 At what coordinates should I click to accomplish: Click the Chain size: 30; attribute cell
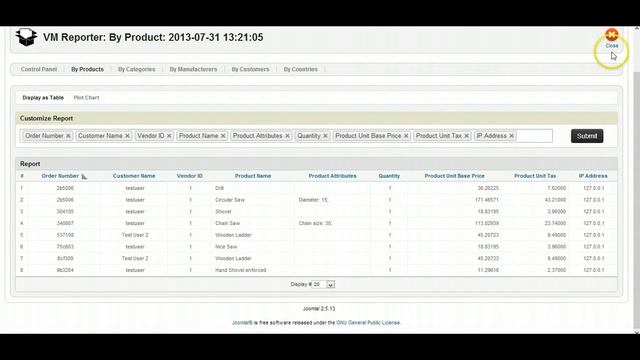(316, 224)
